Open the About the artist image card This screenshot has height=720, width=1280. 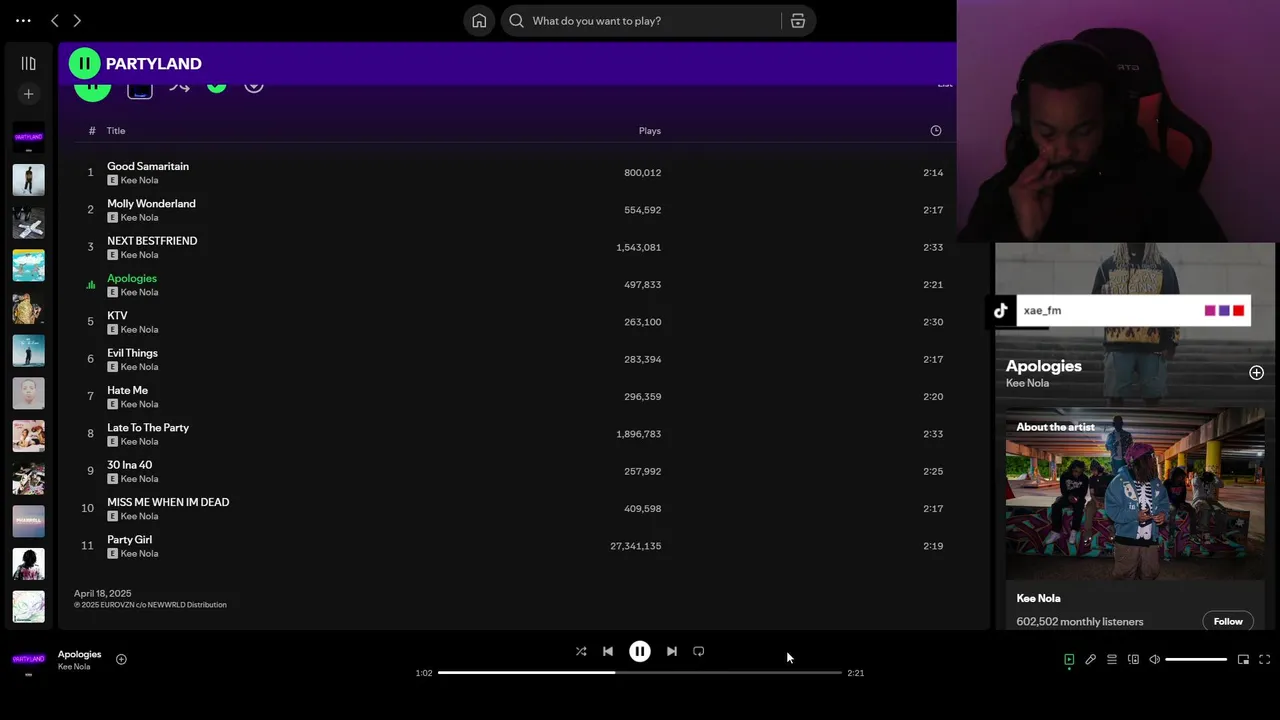[1135, 494]
